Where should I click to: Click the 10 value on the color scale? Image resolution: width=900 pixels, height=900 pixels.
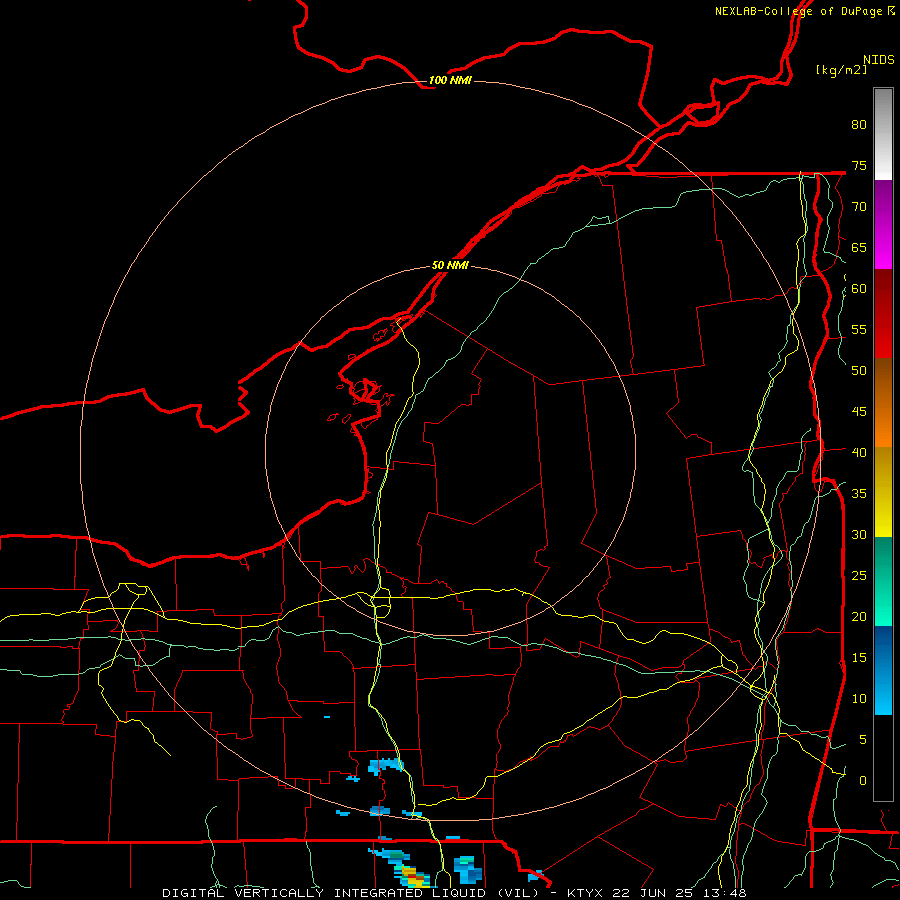(x=859, y=699)
